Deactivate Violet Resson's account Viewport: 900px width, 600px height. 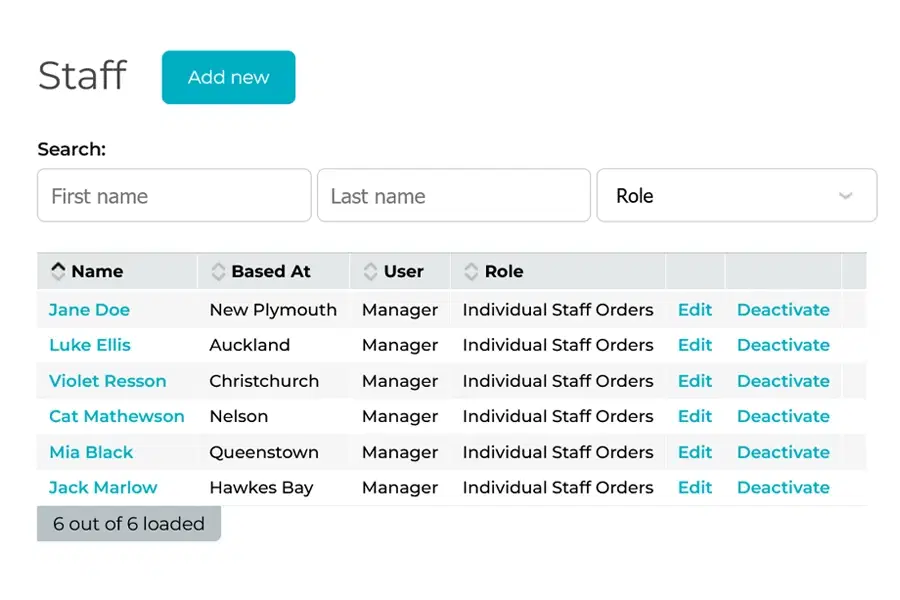click(783, 381)
